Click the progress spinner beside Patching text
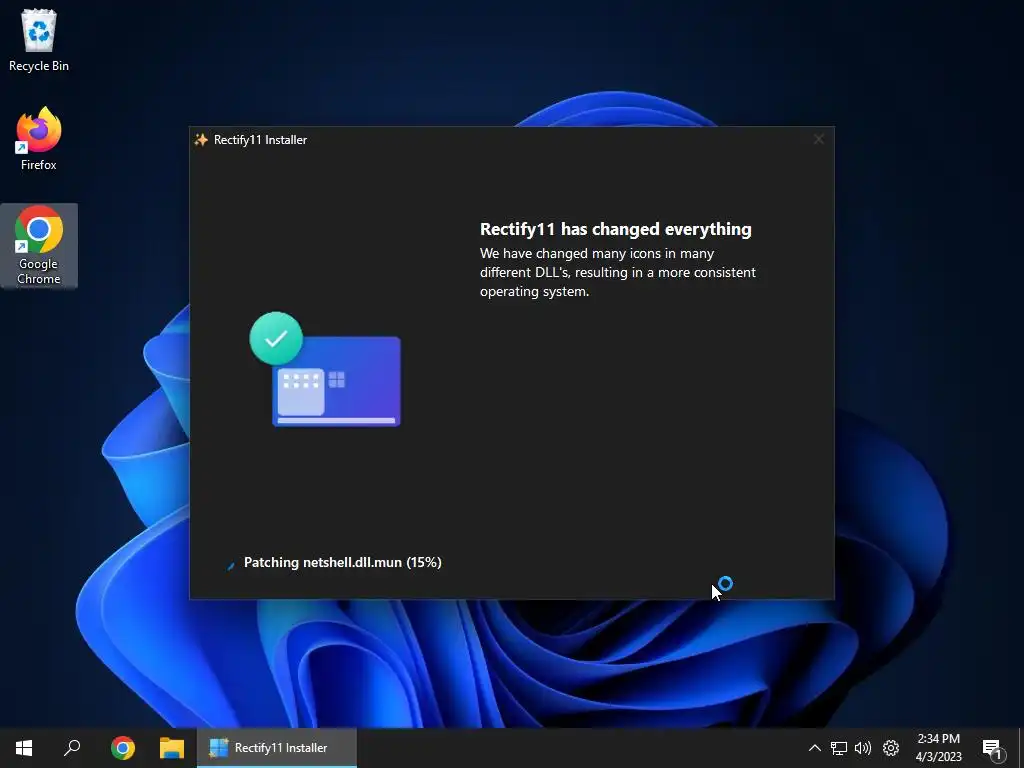1024x768 pixels. pyautogui.click(x=231, y=565)
